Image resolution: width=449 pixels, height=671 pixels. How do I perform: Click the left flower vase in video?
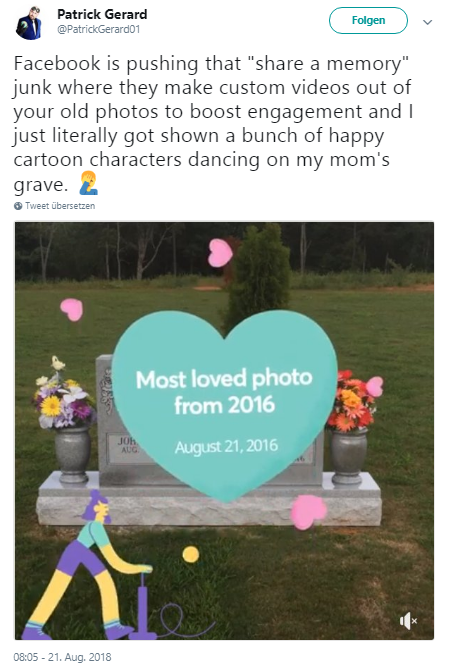click(x=72, y=454)
